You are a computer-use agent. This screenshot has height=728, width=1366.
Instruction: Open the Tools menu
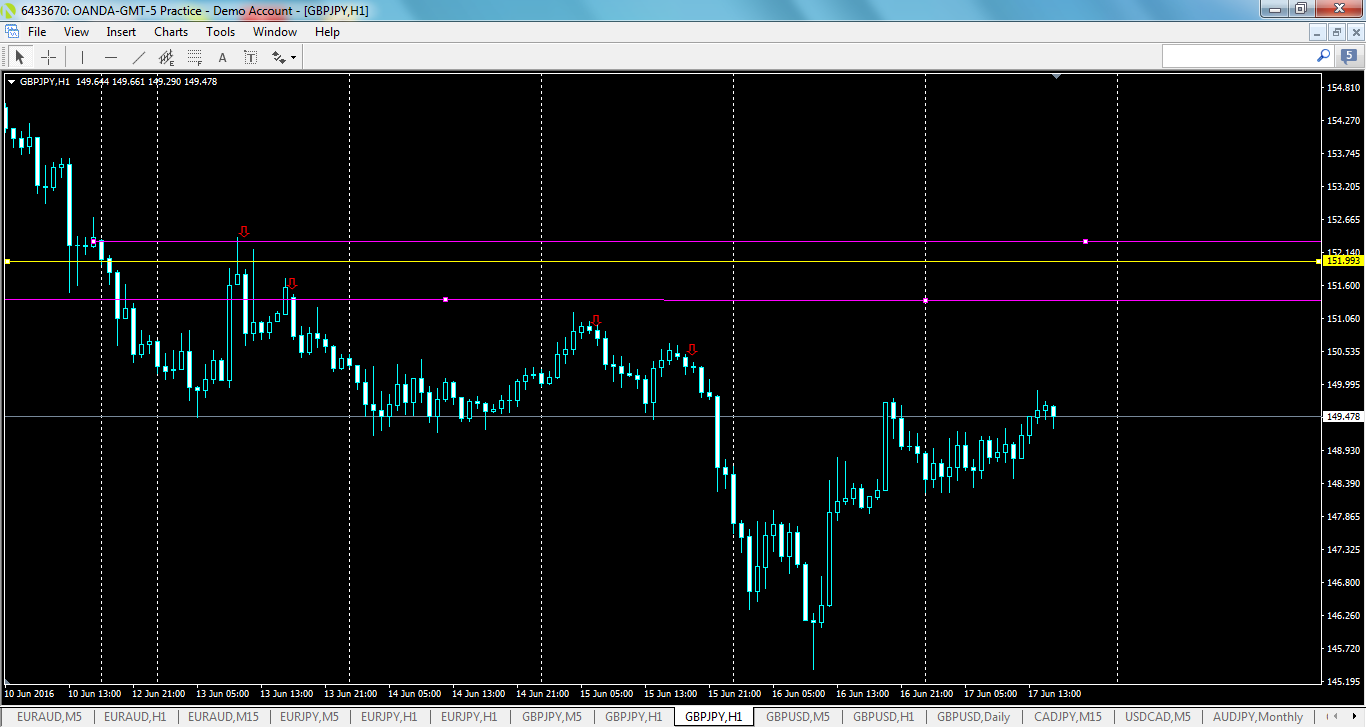click(x=220, y=31)
